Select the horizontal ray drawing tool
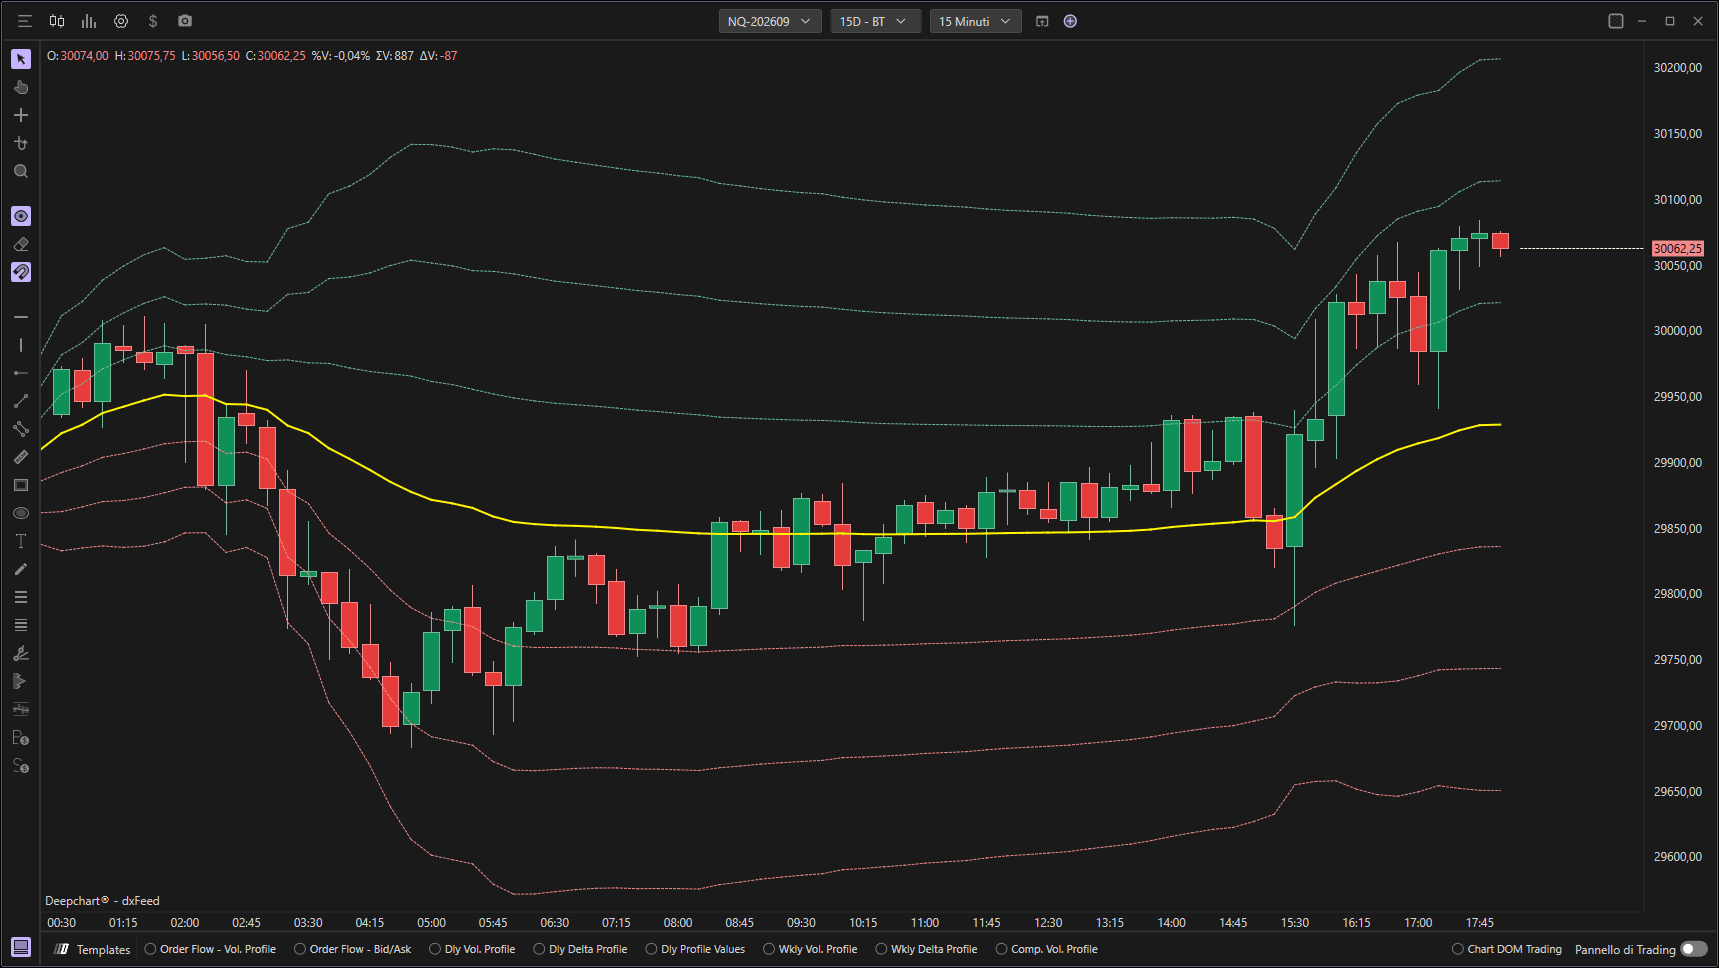Viewport: 1719px width, 968px height. click(x=21, y=373)
